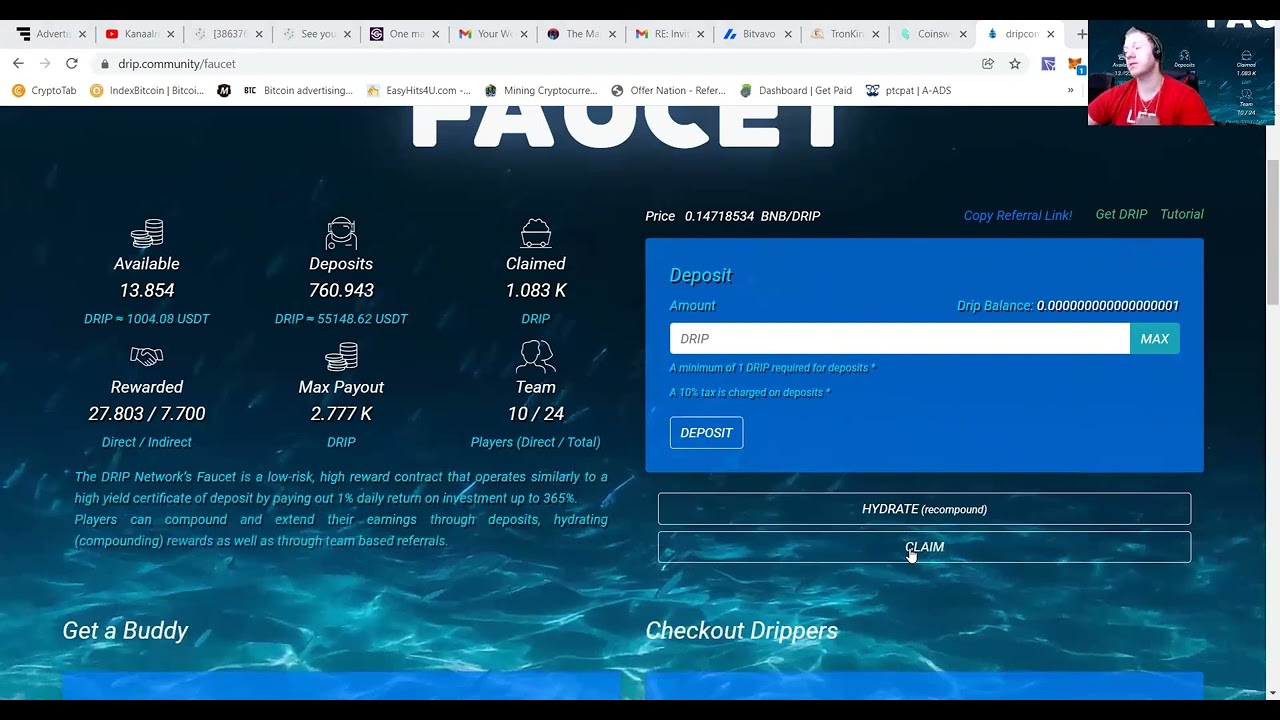Close the Advertising tab
Screen dimensions: 1280x720
point(83,34)
